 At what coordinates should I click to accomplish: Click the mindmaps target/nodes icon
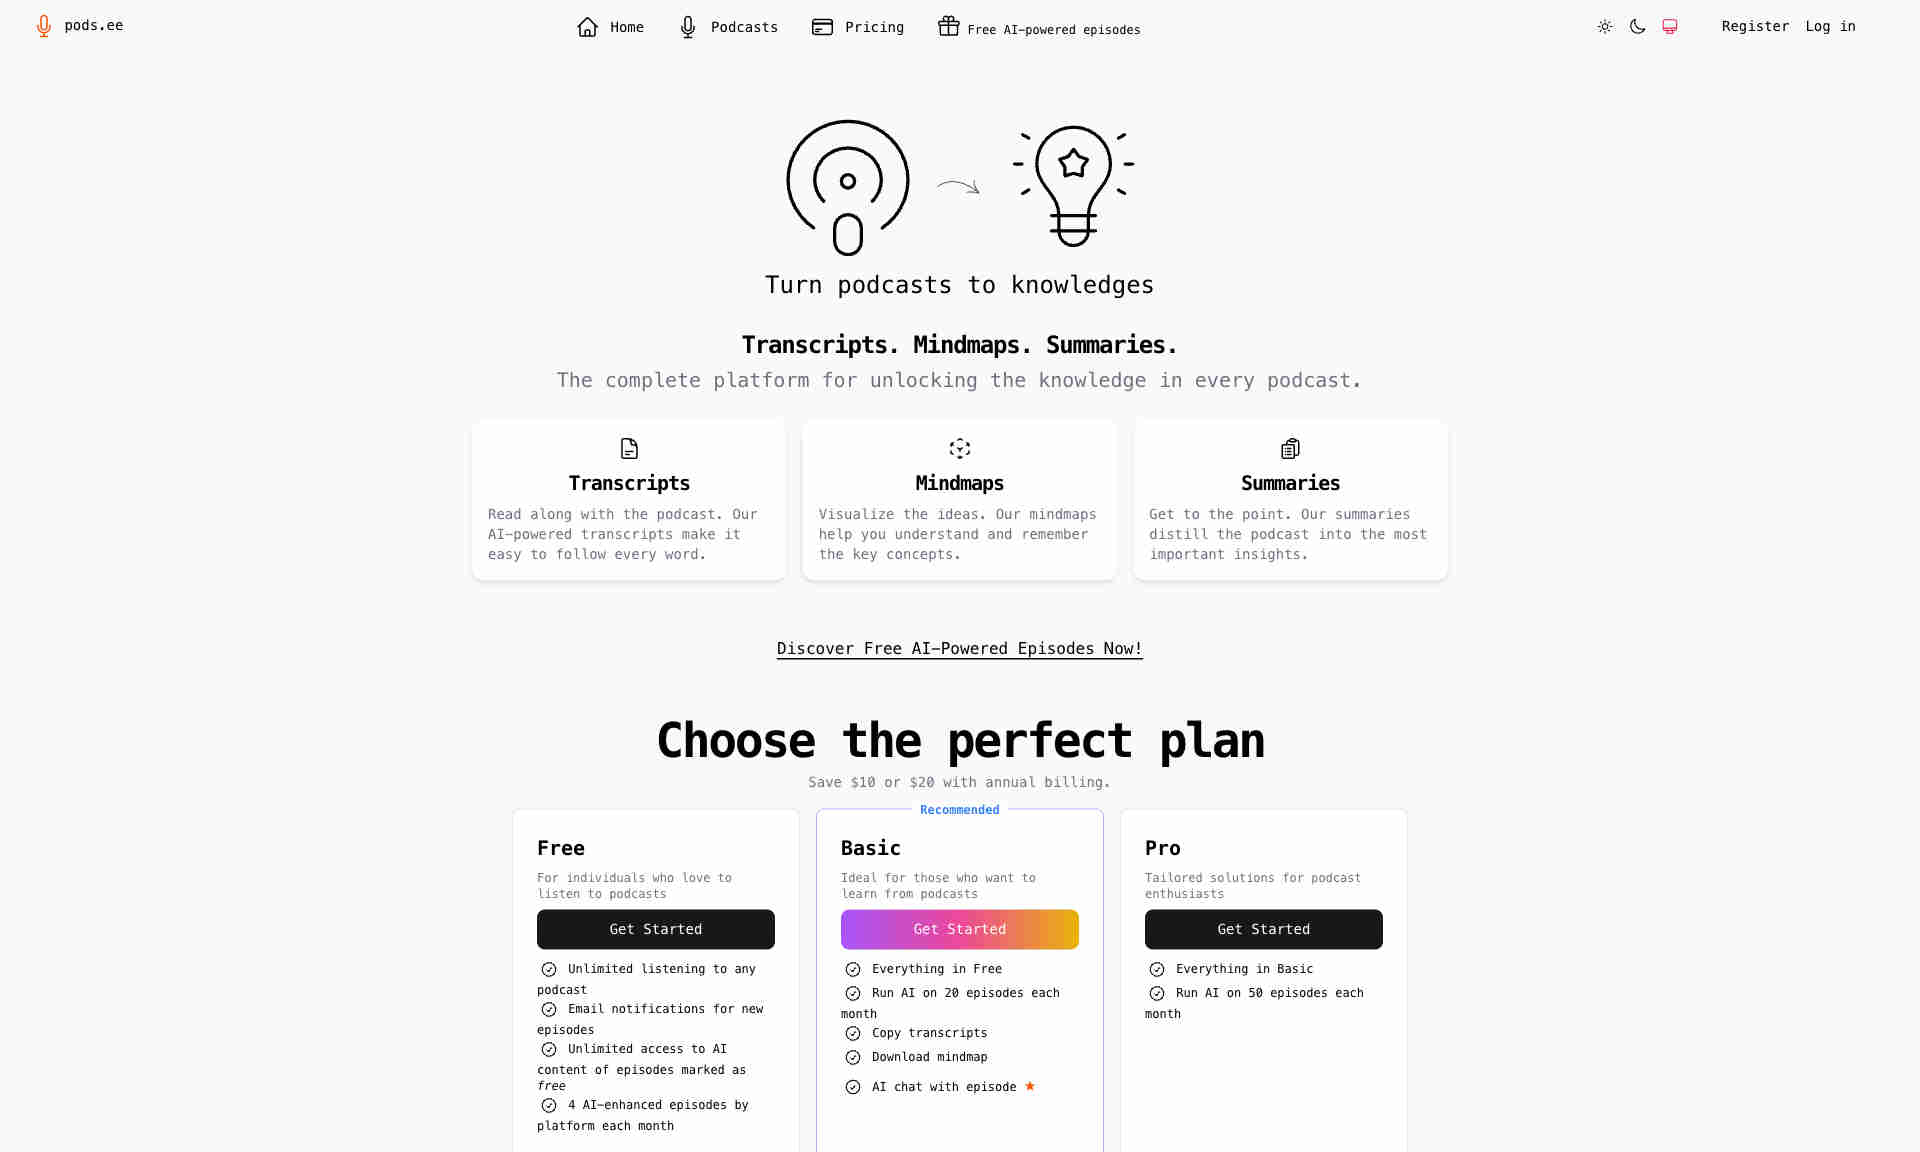[959, 447]
